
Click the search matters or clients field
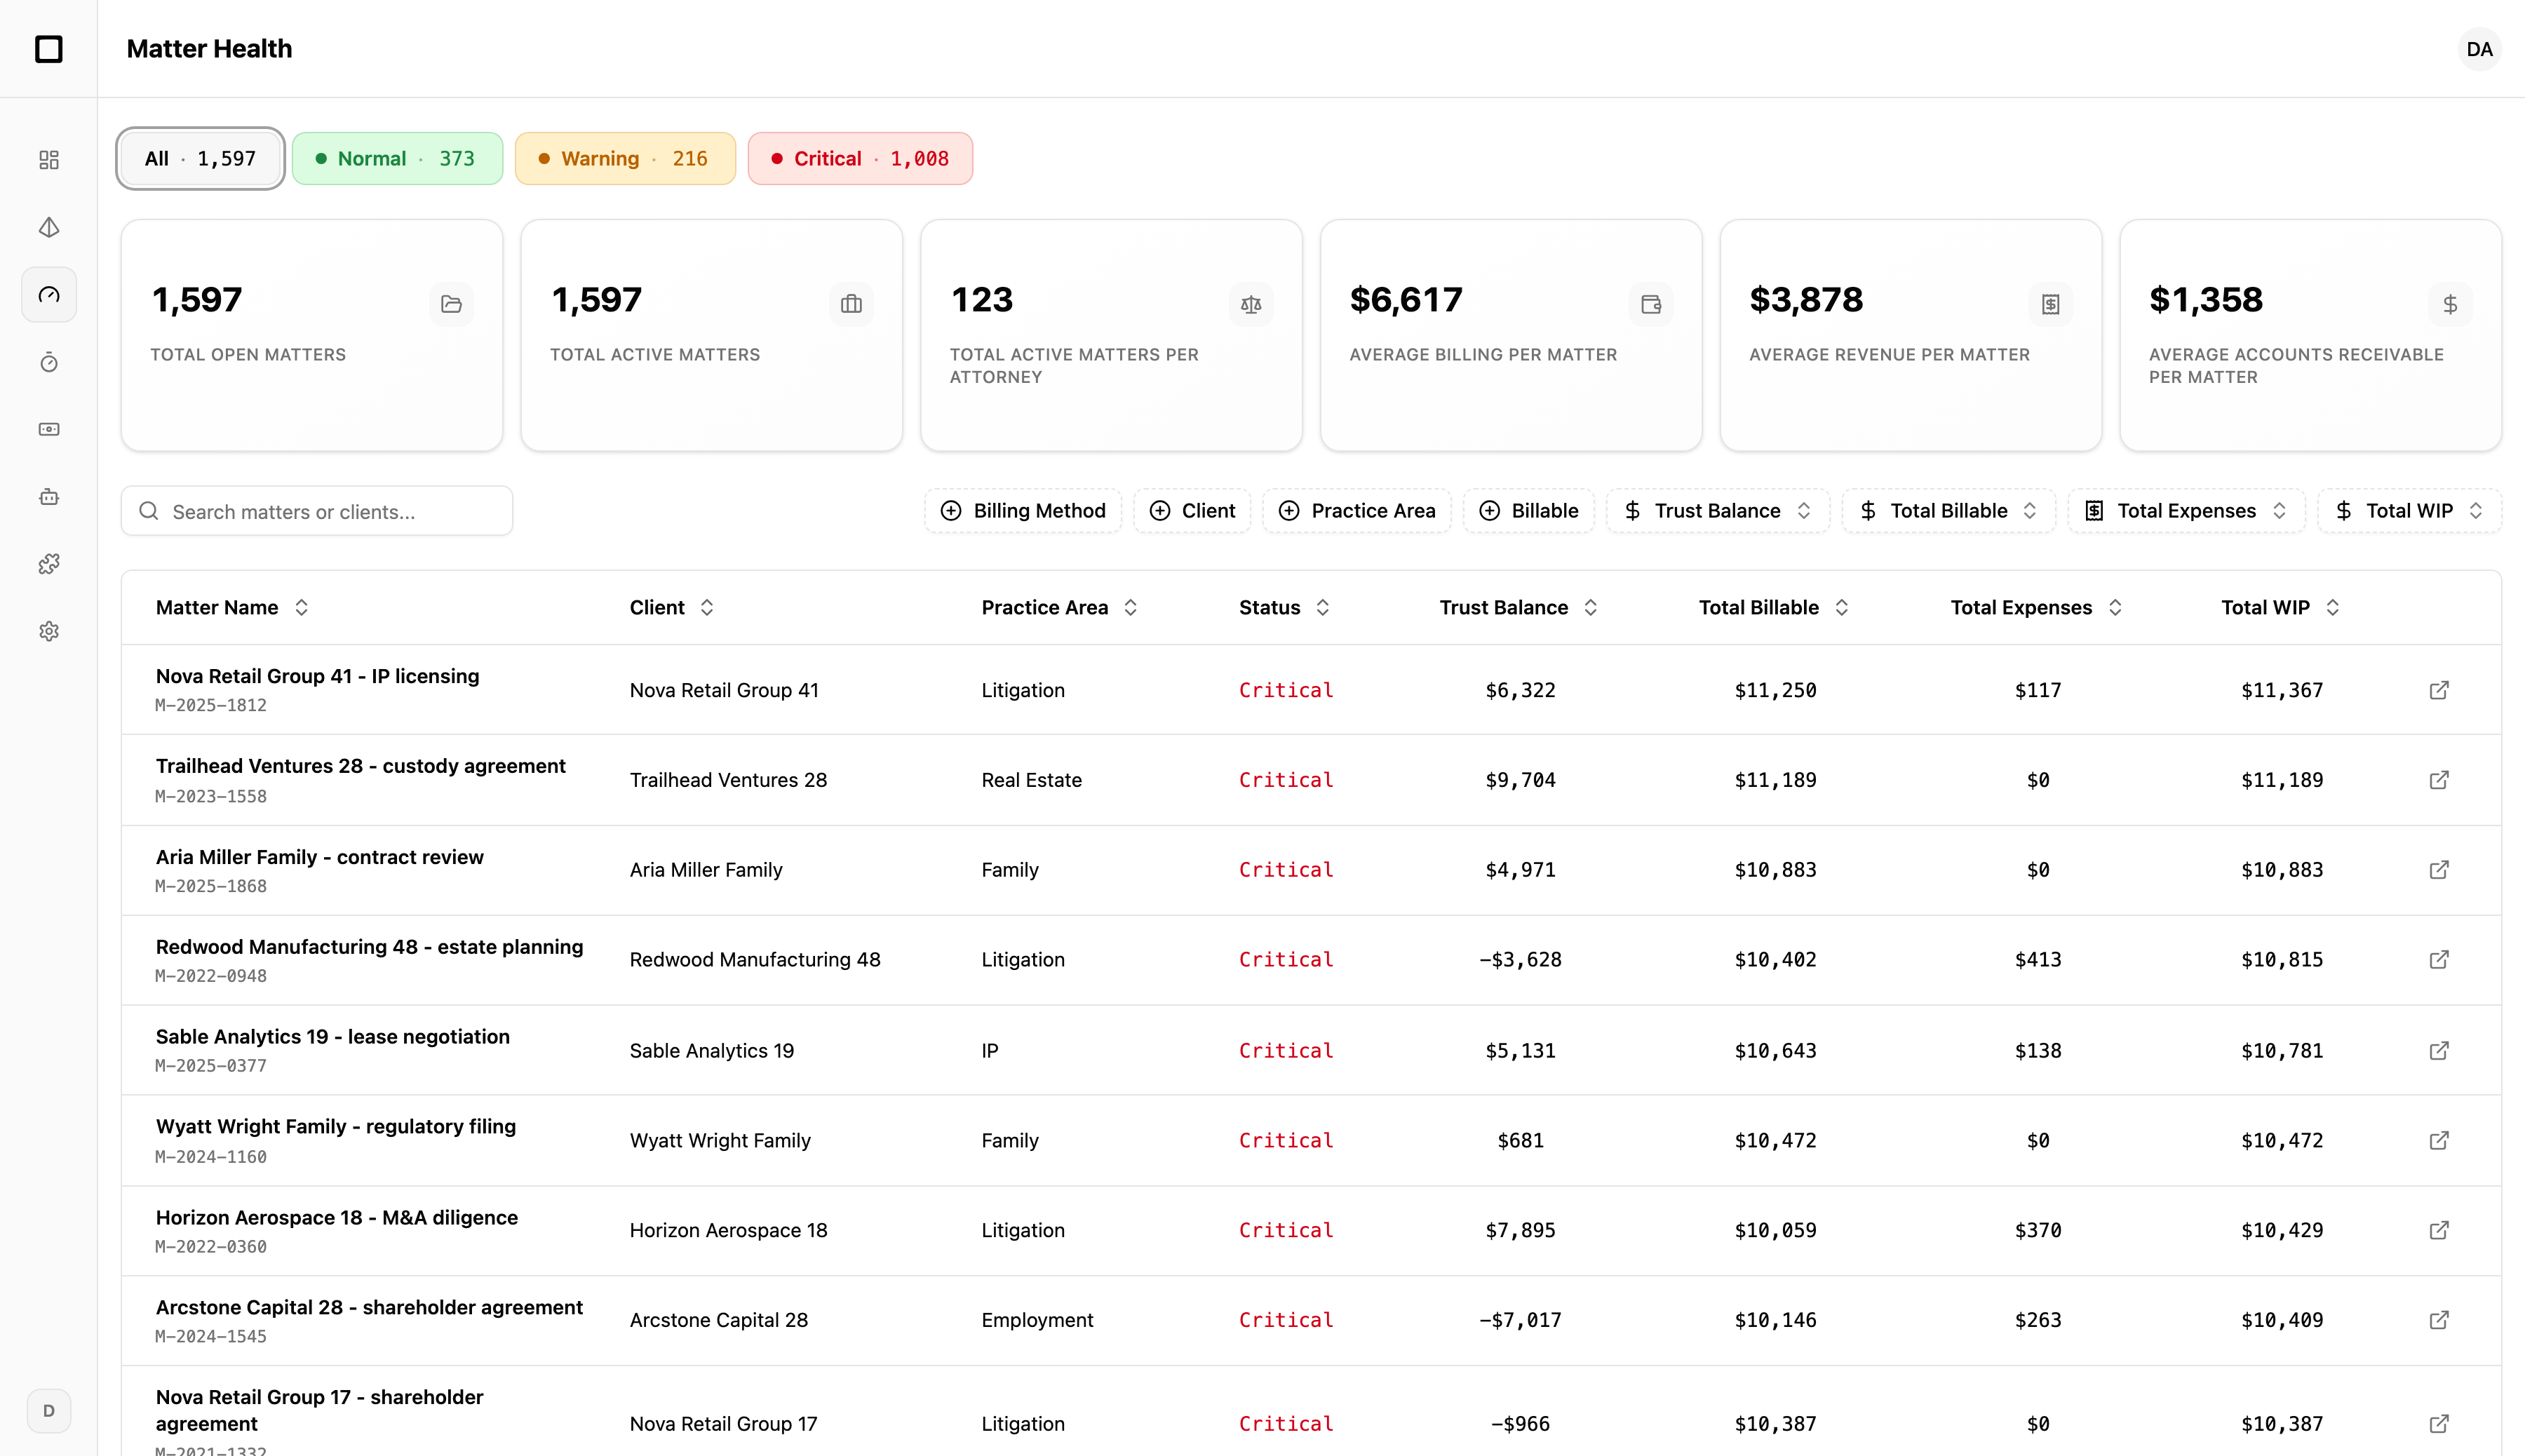tap(317, 512)
